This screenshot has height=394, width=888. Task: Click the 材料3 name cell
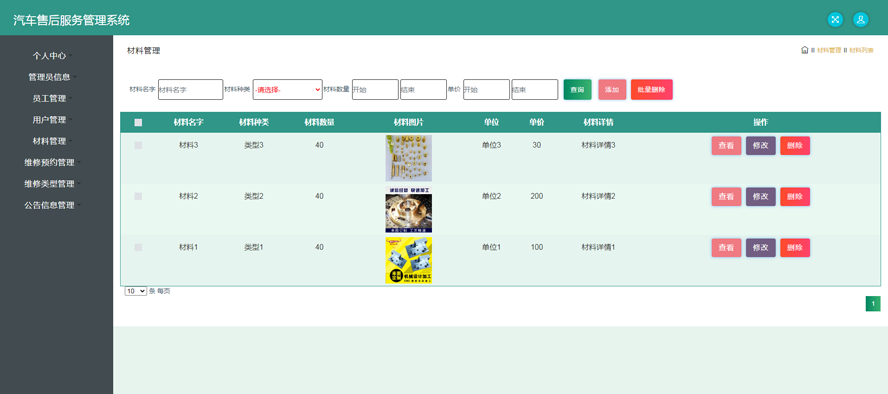(189, 145)
